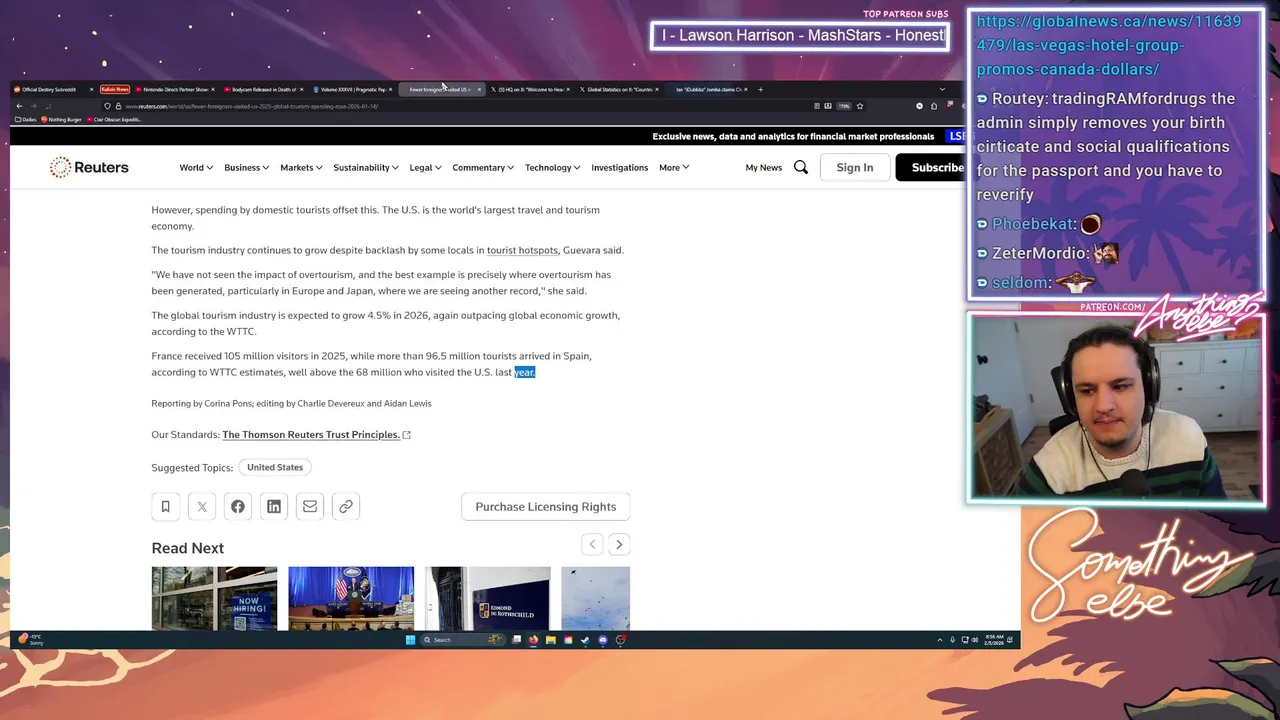1280x720 pixels.
Task: Expand the Sustainability menu
Action: coord(366,168)
